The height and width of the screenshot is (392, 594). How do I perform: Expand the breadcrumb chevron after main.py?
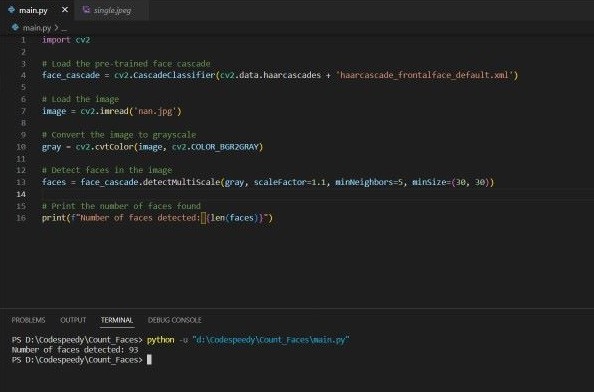click(56, 28)
